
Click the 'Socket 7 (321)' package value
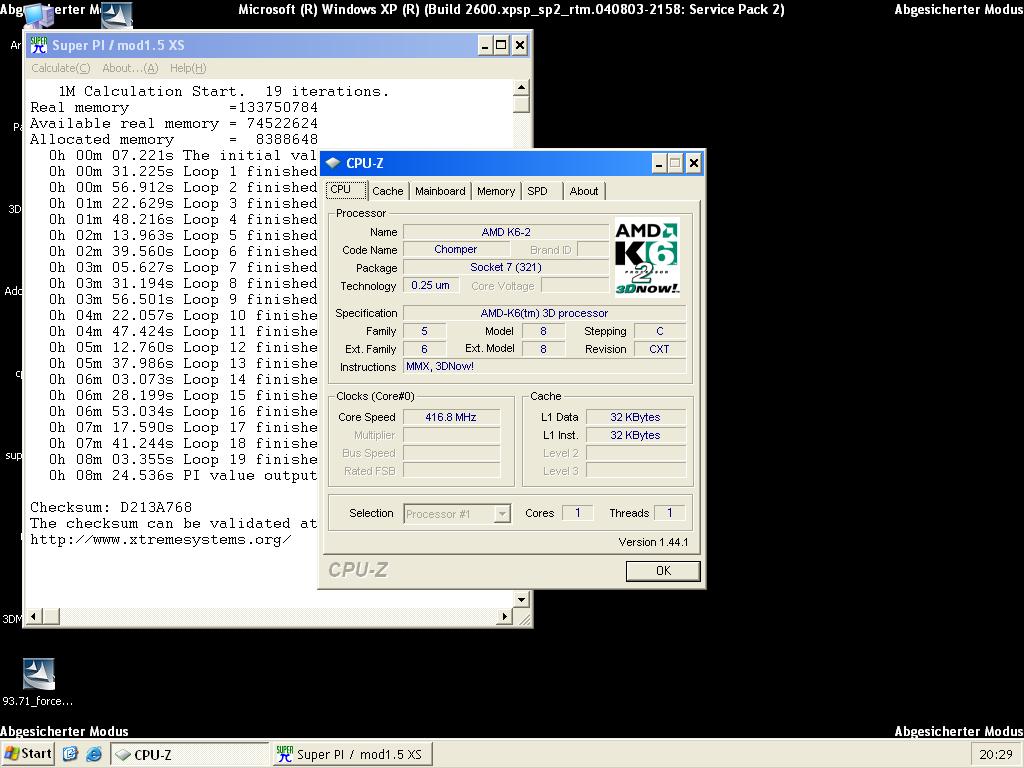(506, 267)
